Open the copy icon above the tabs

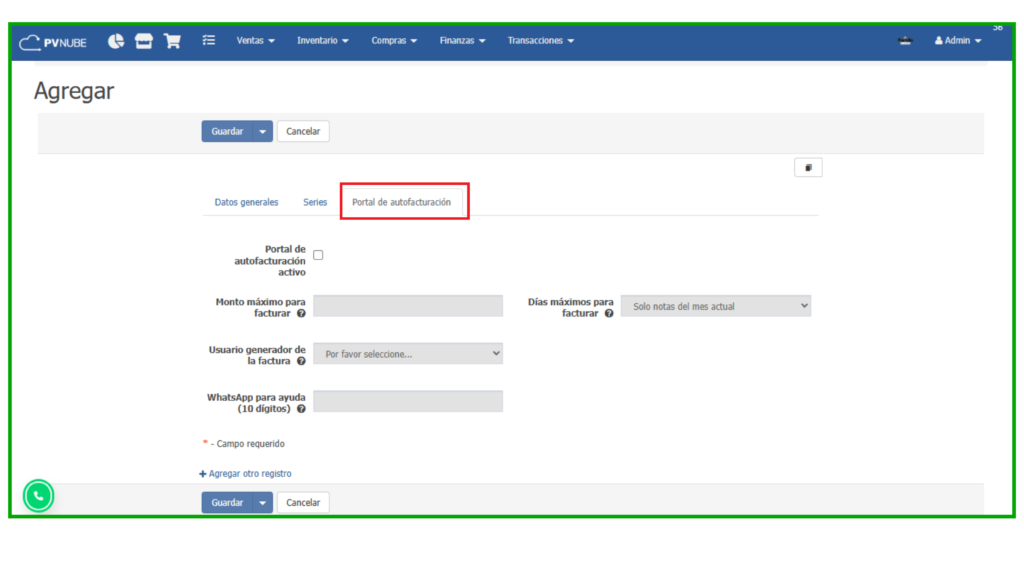pos(808,166)
